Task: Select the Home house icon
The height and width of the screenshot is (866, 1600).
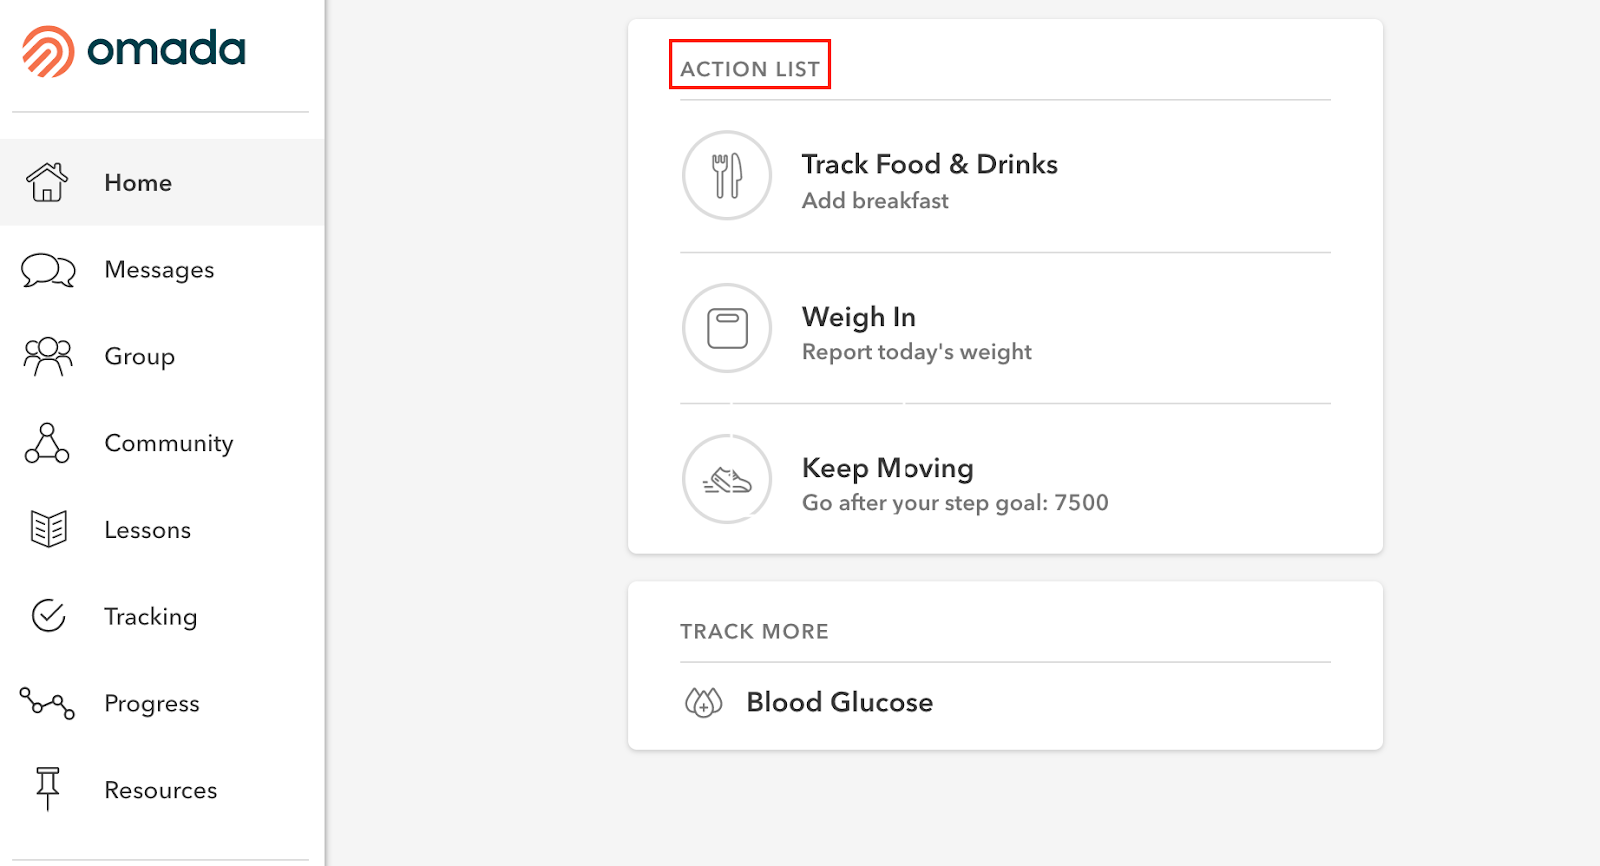Action: point(47,182)
